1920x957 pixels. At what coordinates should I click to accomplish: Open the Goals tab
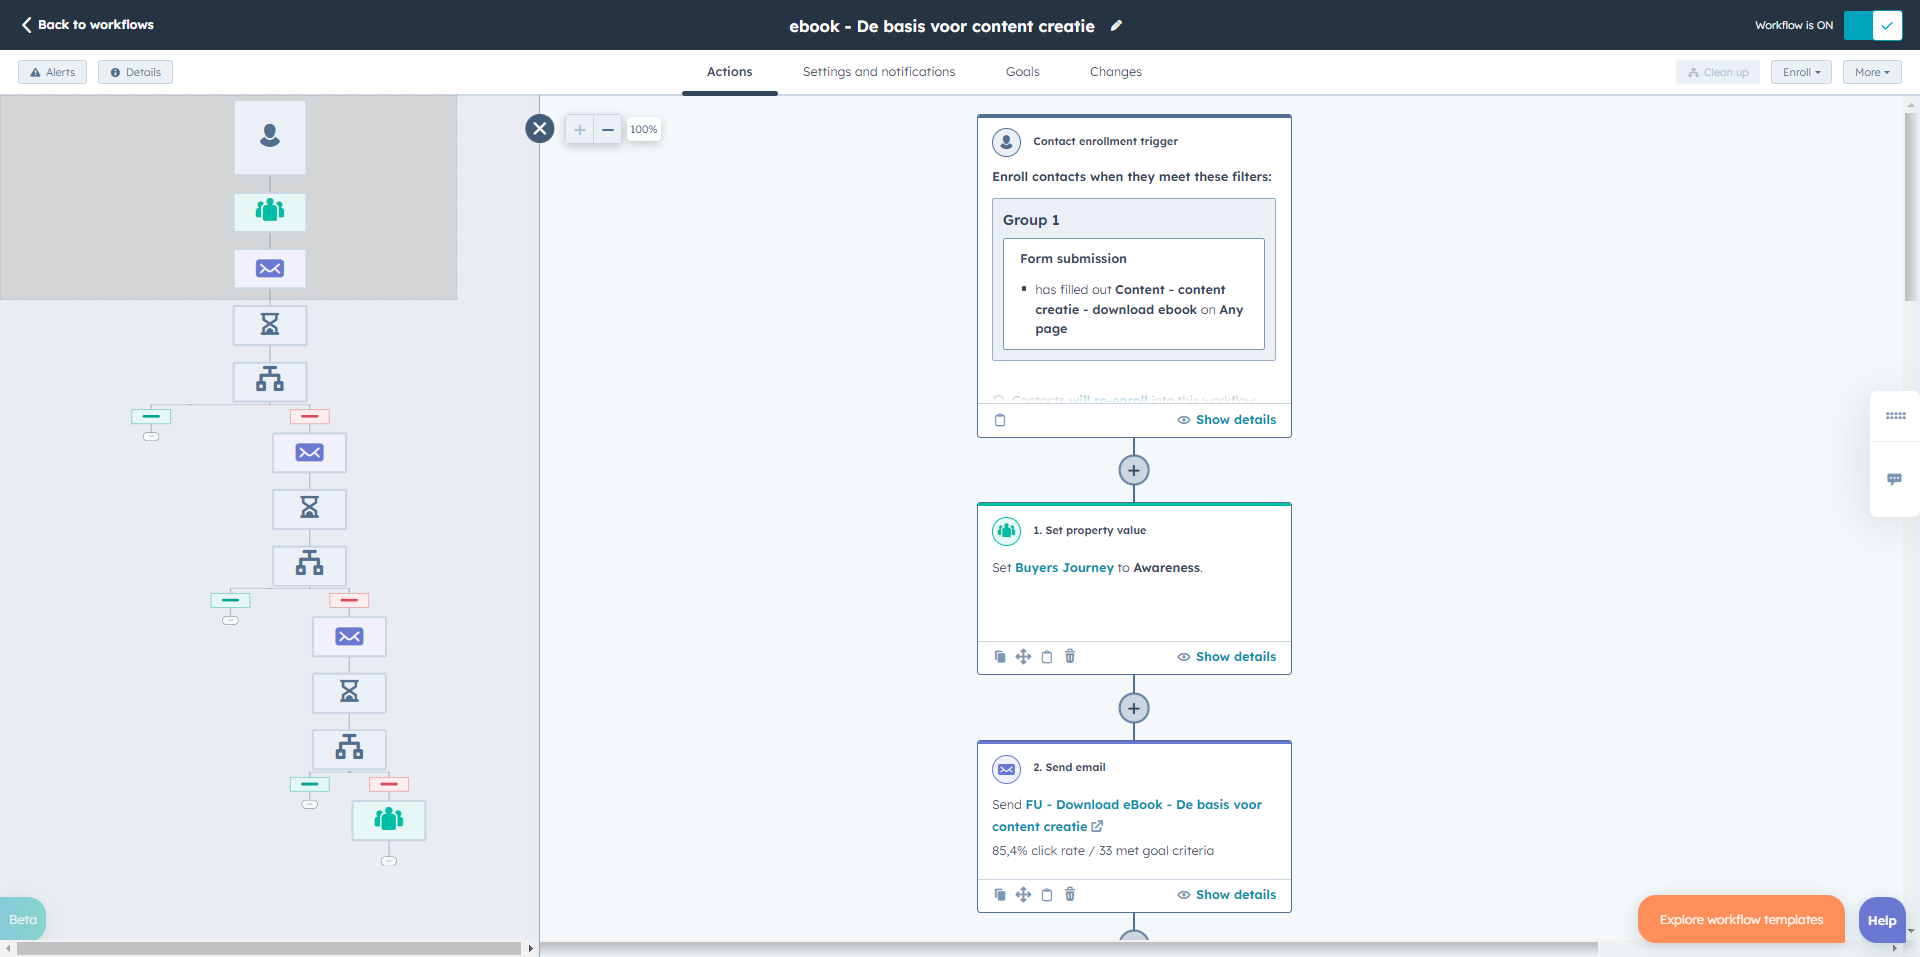pos(1022,72)
